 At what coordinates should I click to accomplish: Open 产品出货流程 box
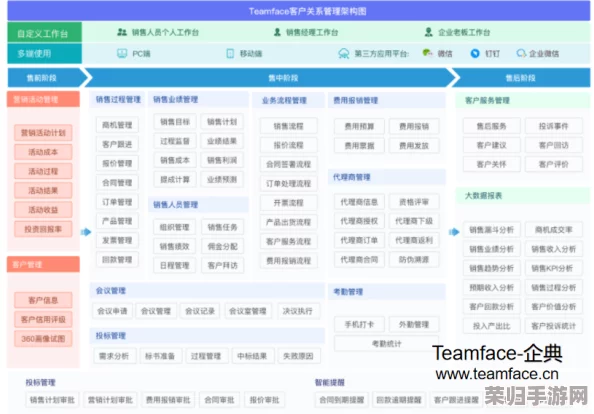[288, 222]
